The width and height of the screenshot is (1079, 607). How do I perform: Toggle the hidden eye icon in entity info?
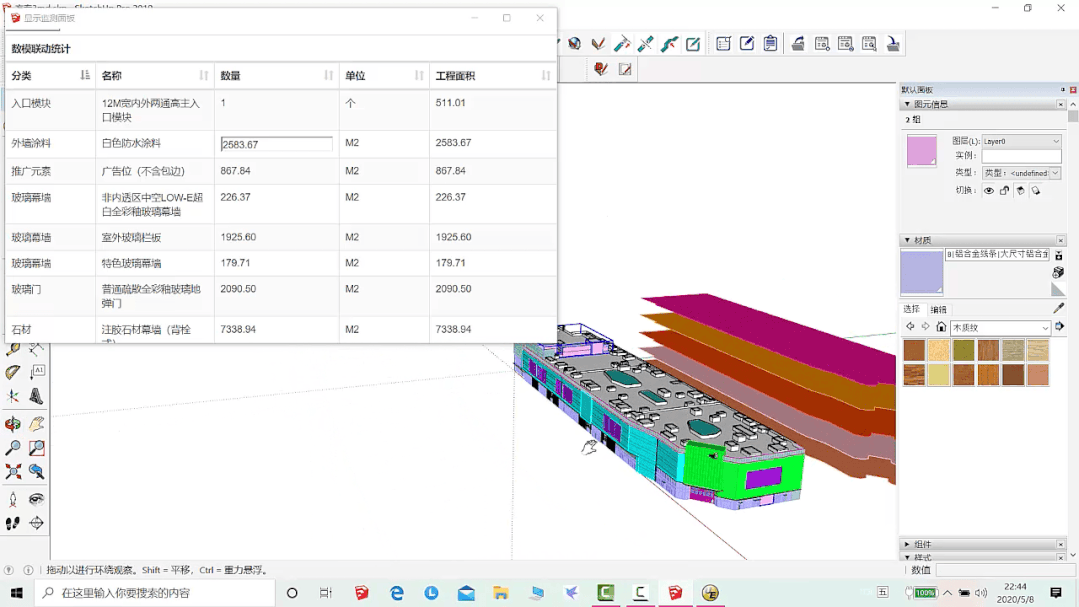989,191
